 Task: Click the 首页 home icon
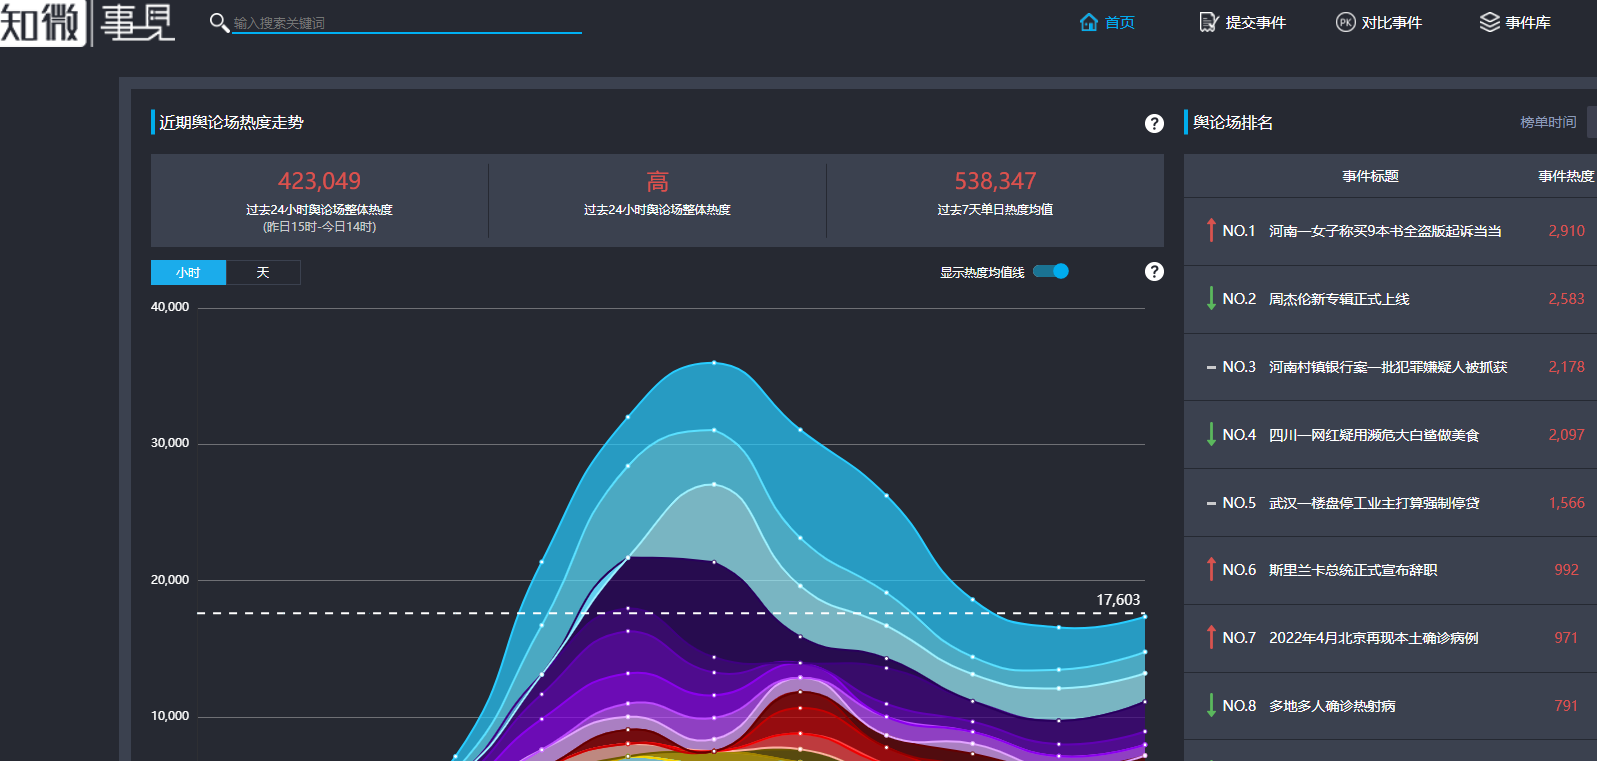[1089, 22]
